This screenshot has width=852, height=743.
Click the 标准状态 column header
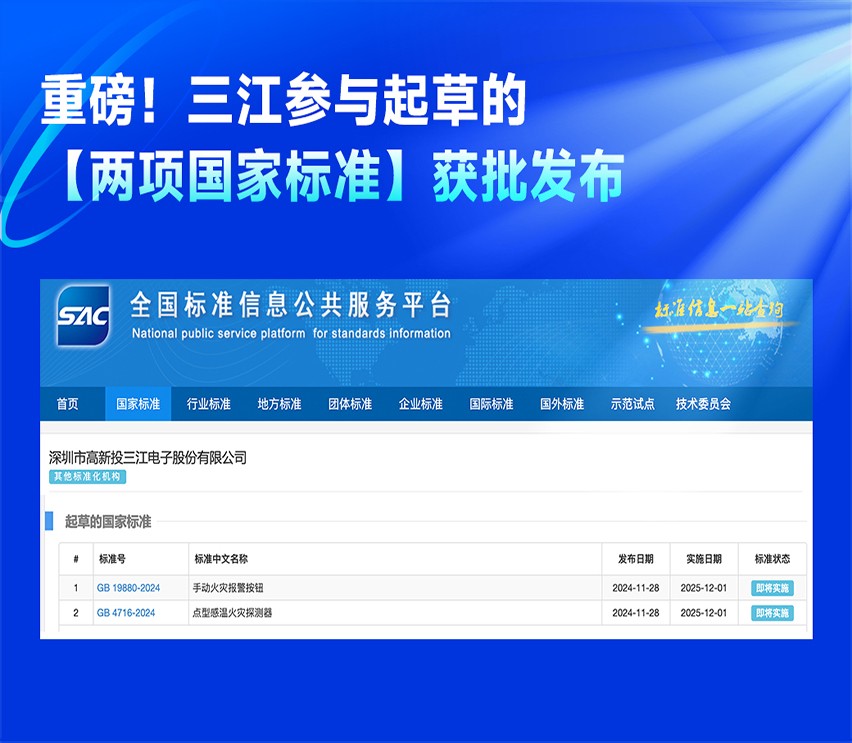(772, 559)
